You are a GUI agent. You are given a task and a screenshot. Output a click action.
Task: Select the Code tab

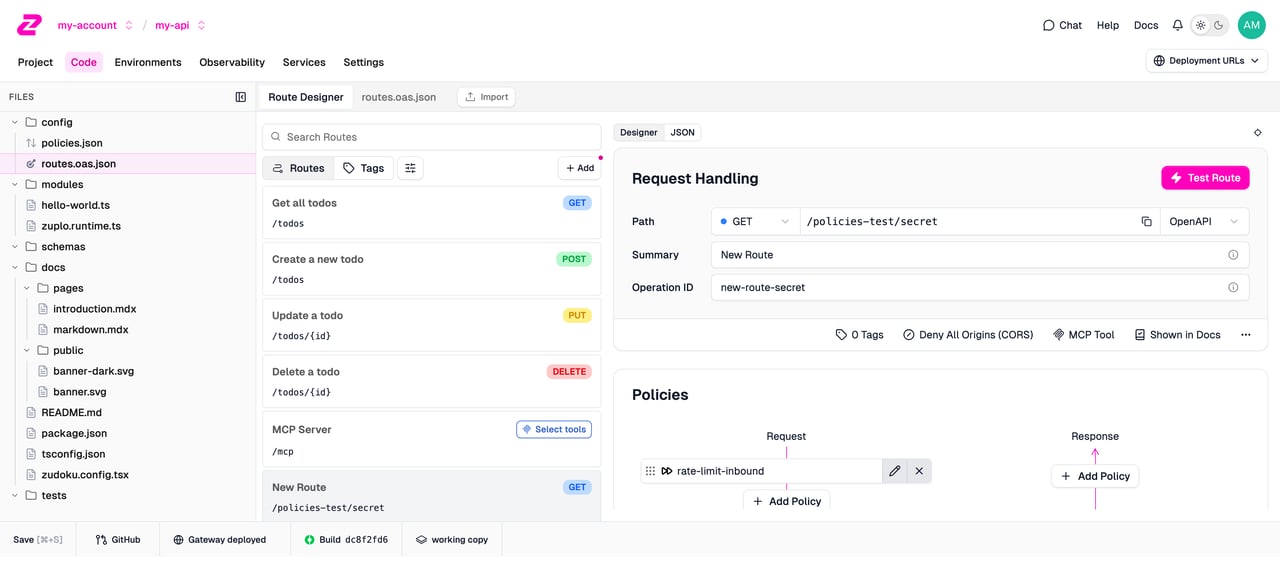pos(84,62)
